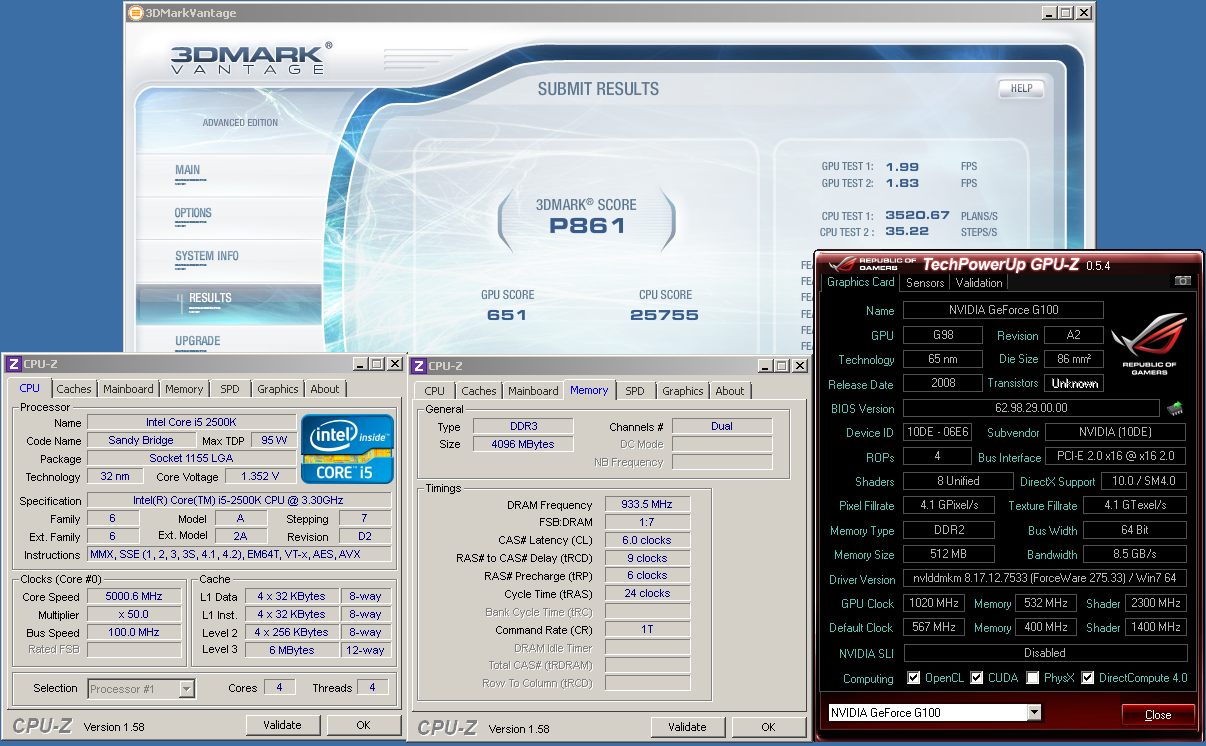
Task: Click the 3DMark Vantage title bar icon
Action: tap(135, 13)
